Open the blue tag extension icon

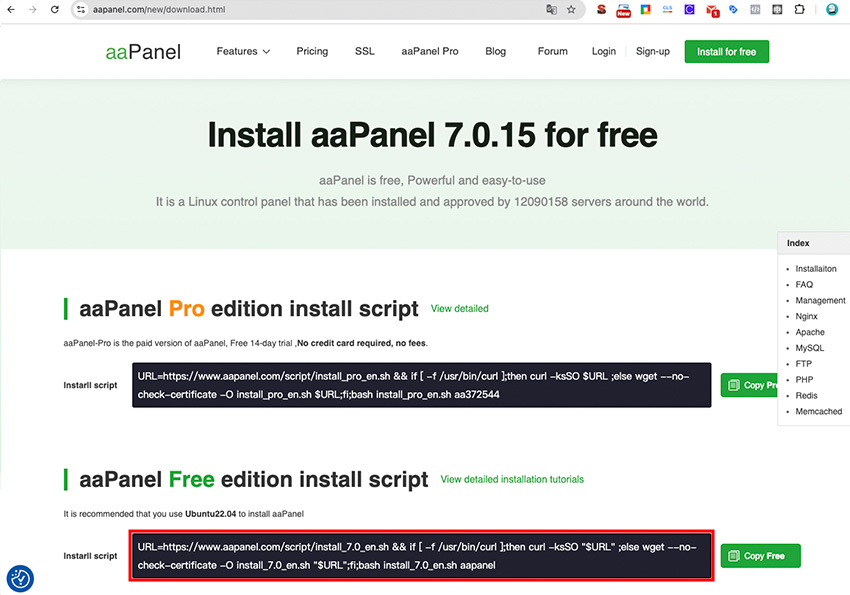pyautogui.click(x=733, y=9)
